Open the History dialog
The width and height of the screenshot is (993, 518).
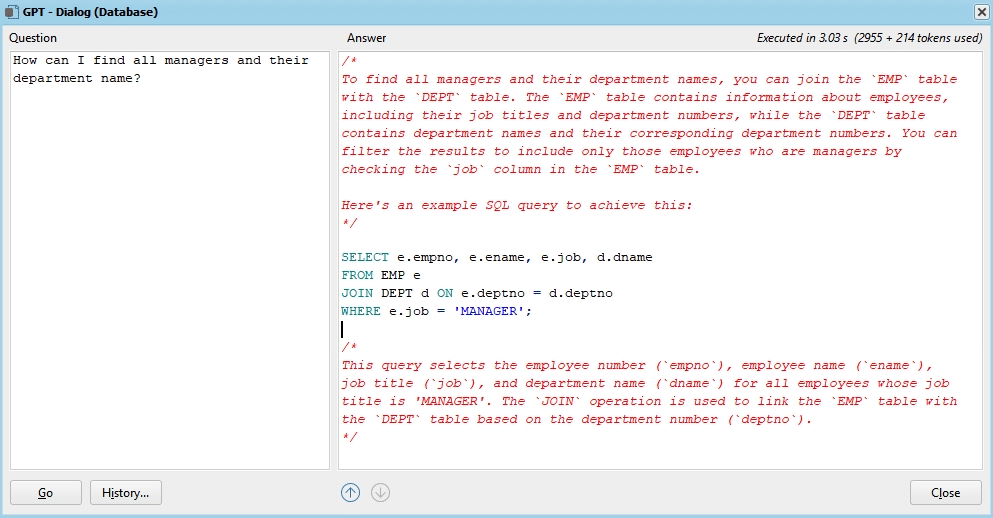coord(125,493)
